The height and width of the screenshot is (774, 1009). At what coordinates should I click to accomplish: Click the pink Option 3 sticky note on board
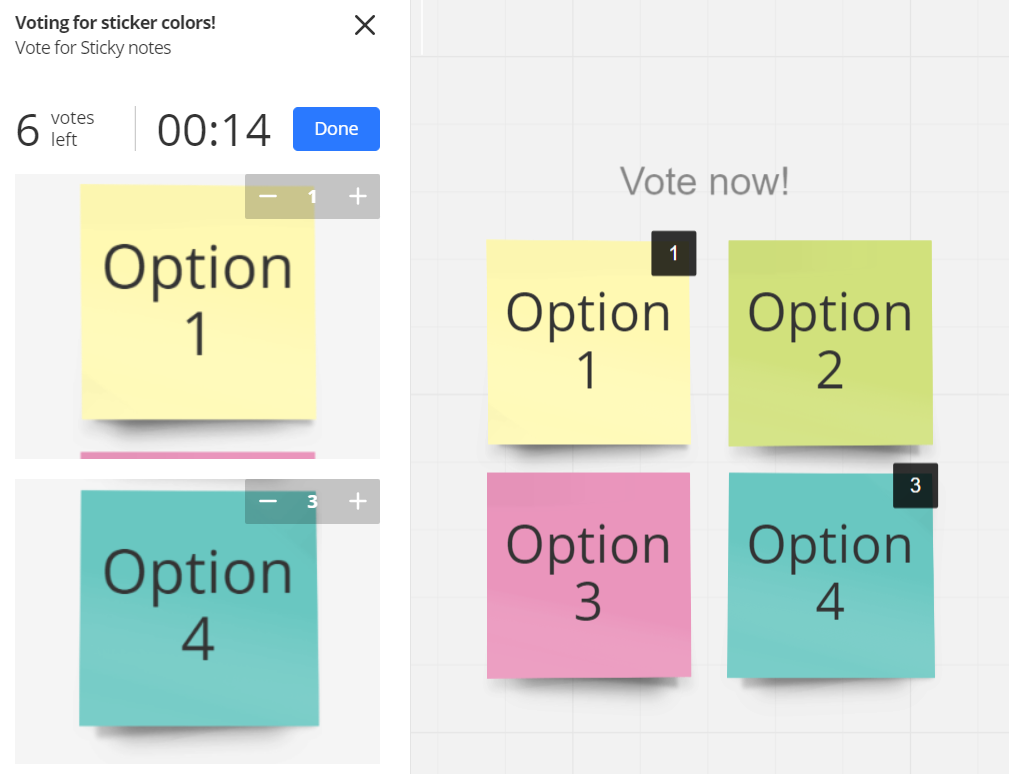click(588, 574)
